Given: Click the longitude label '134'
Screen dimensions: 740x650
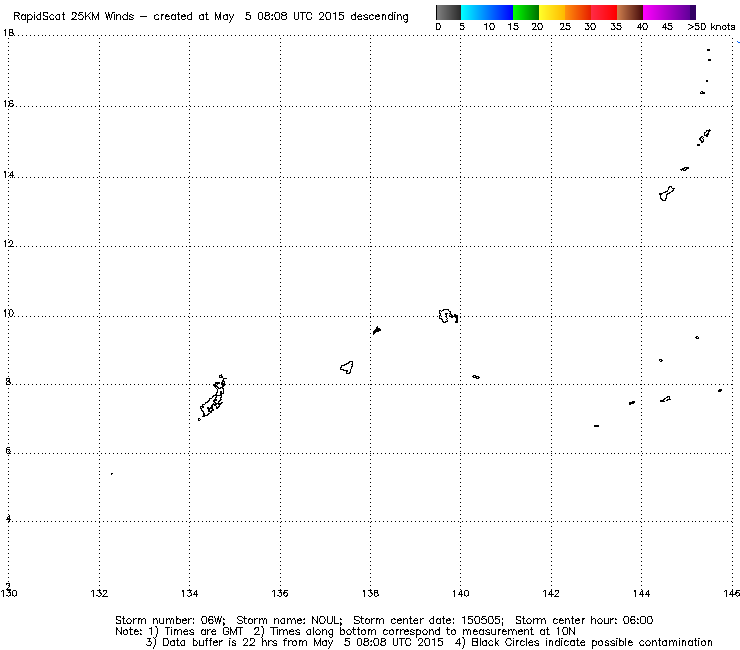Looking at the screenshot, I should (x=190, y=593).
